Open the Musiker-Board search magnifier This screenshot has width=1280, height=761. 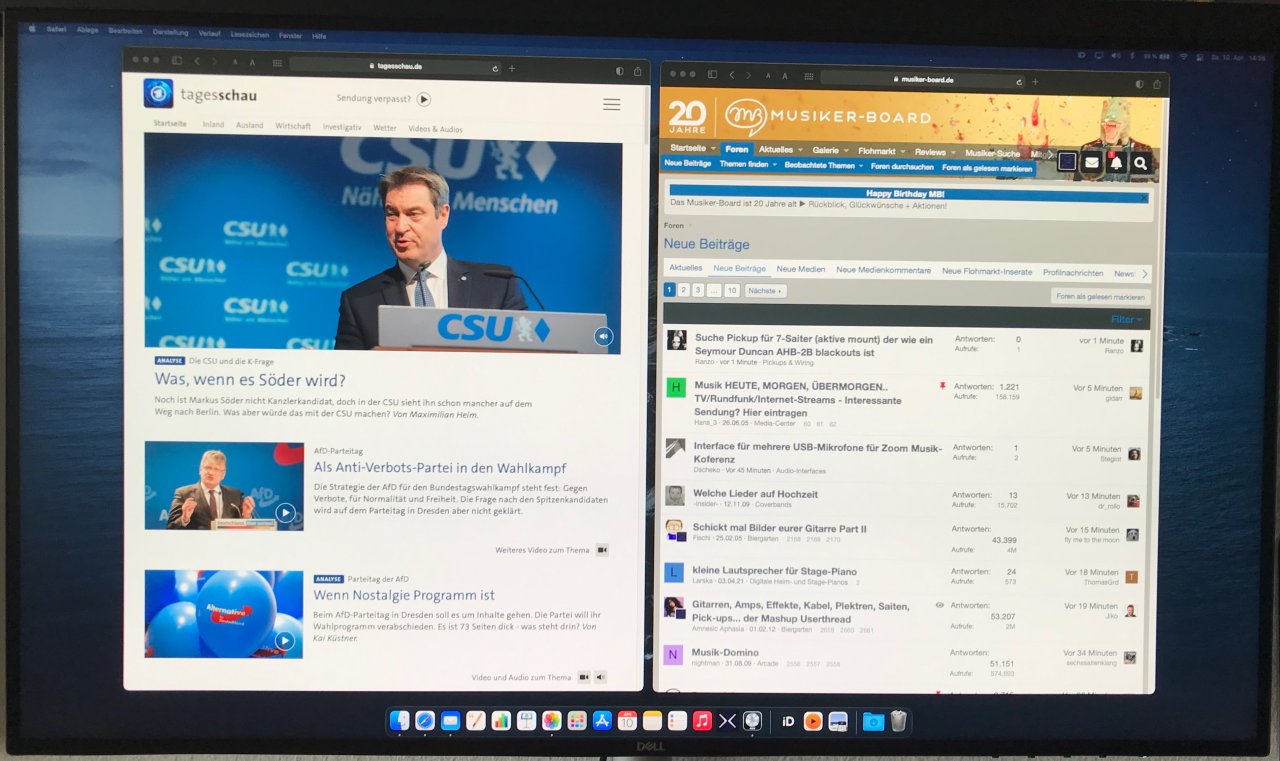(x=1140, y=163)
